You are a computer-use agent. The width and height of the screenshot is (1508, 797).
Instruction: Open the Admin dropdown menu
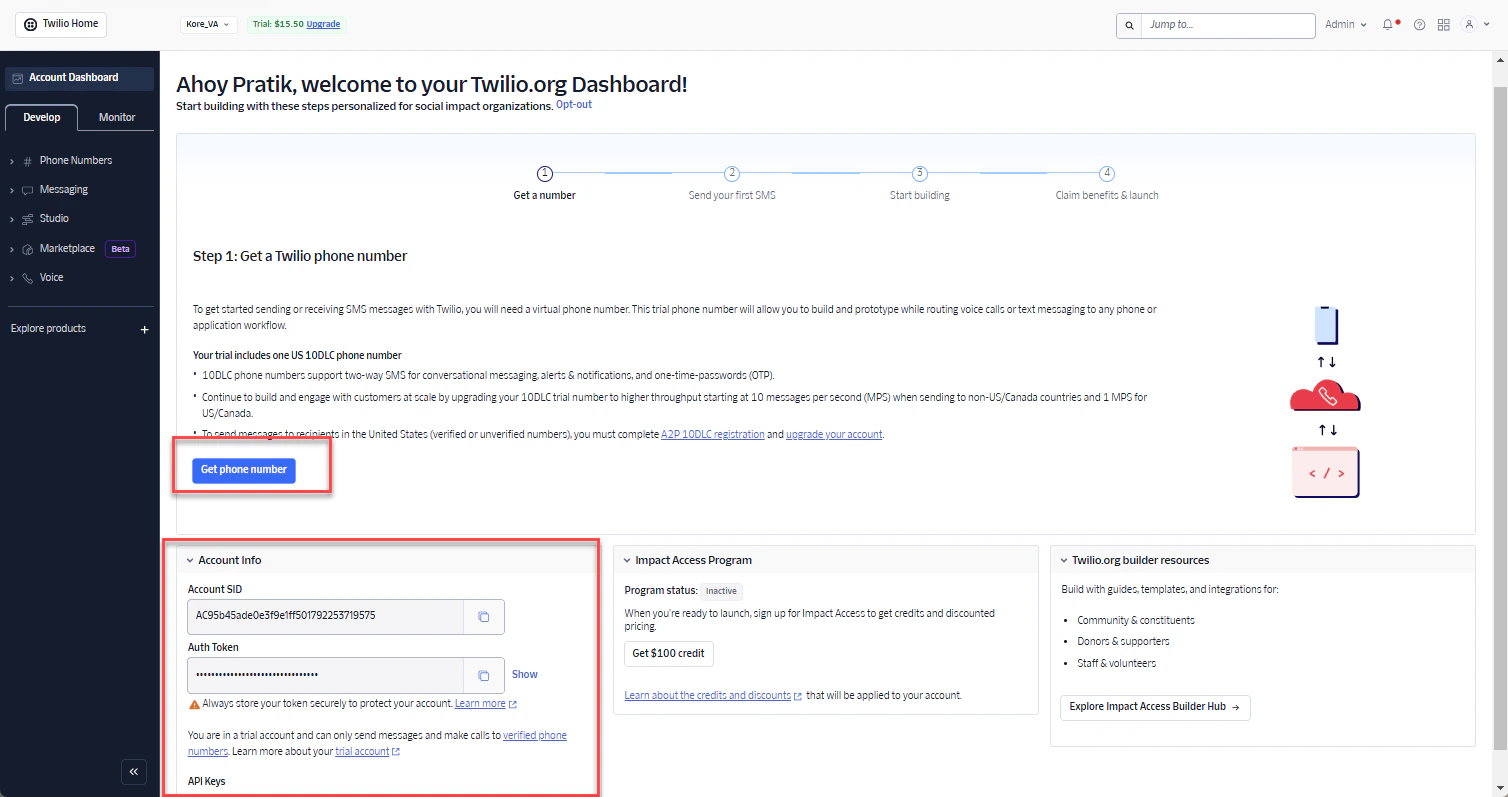1345,25
